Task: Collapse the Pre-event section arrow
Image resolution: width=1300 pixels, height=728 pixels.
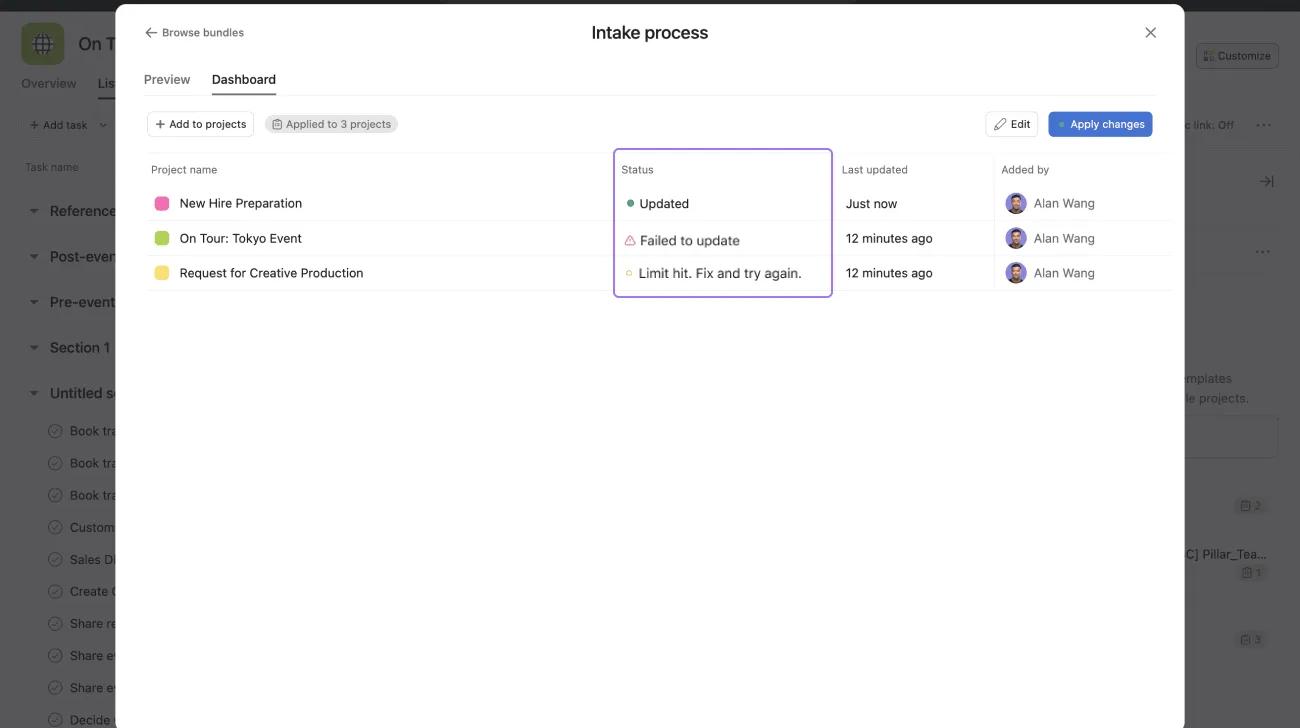Action: point(34,302)
